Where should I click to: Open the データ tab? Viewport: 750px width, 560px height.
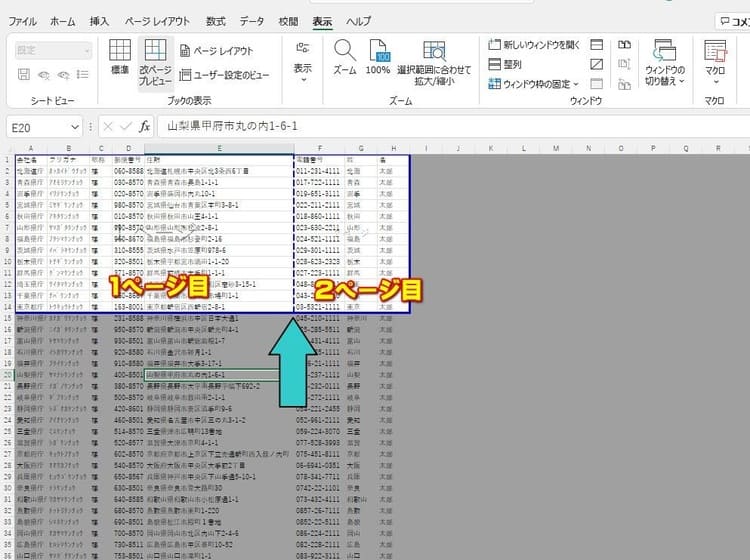[252, 22]
